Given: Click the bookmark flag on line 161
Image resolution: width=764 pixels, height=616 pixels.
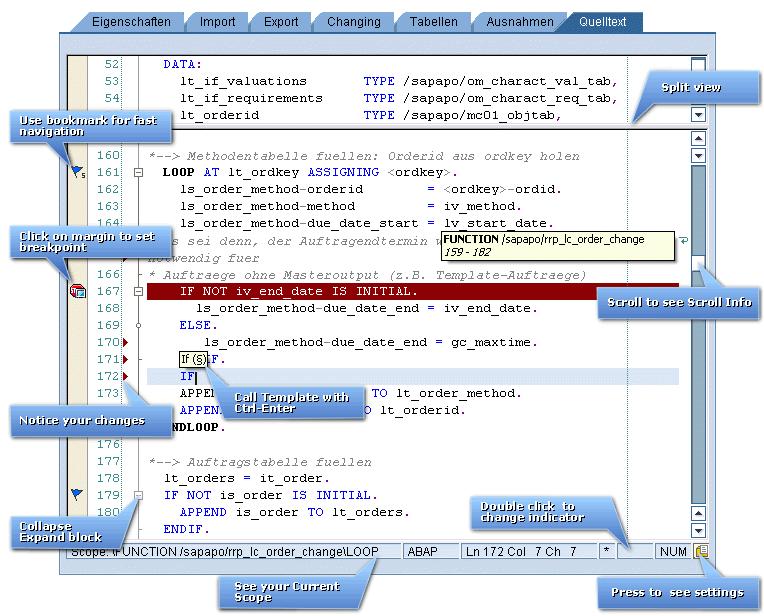Looking at the screenshot, I should tap(77, 172).
